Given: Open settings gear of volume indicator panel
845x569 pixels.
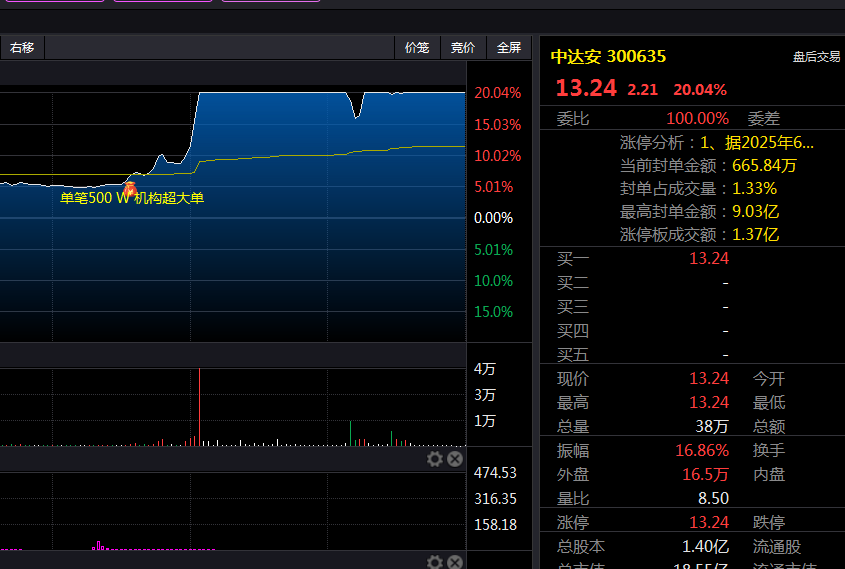Looking at the screenshot, I should (435, 459).
